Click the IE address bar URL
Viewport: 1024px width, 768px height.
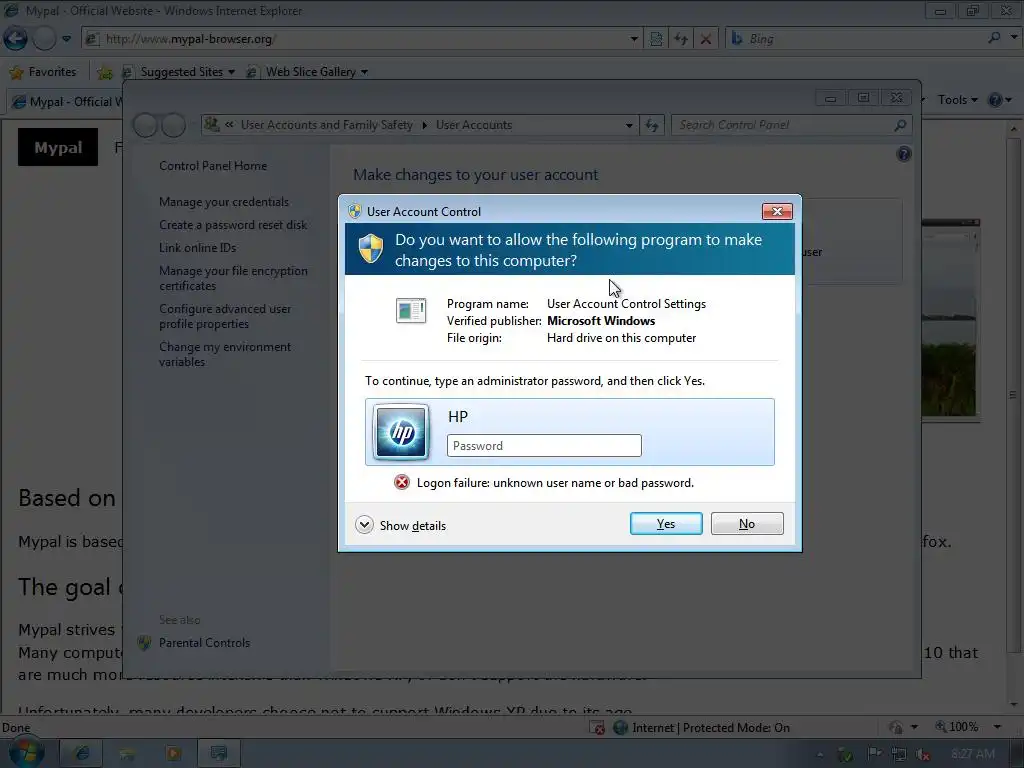coord(191,39)
